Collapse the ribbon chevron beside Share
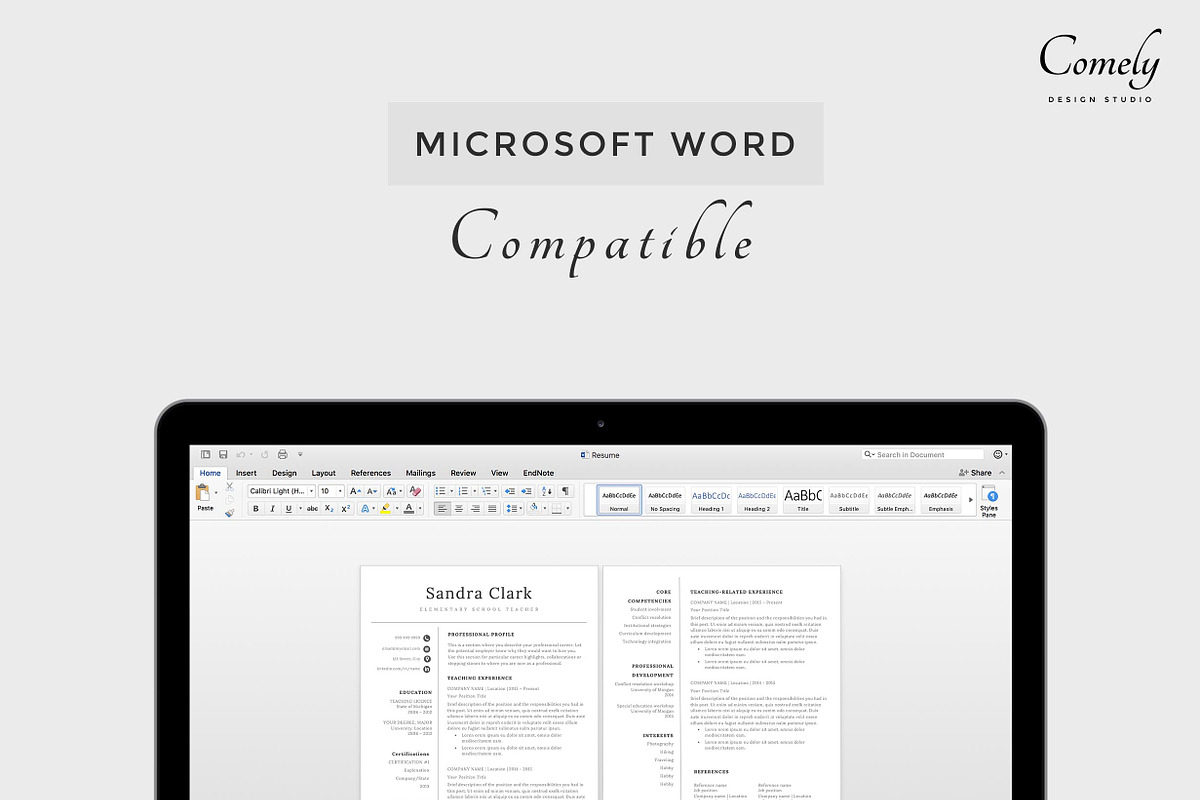This screenshot has height=800, width=1200. [x=1003, y=472]
